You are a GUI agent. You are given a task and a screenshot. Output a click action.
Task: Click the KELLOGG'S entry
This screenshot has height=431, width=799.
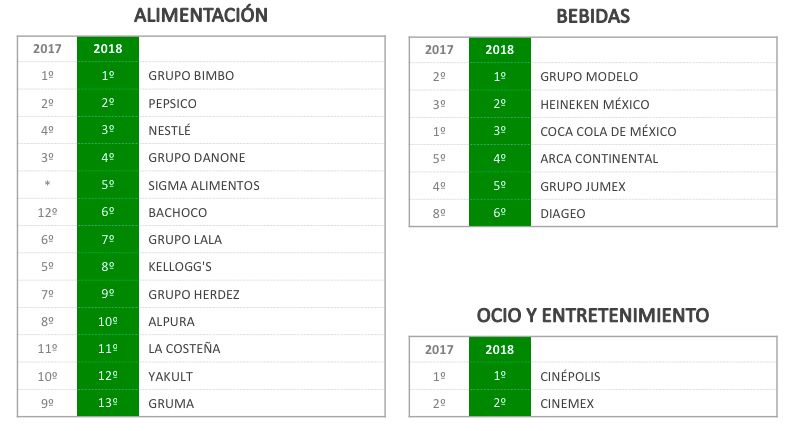(x=180, y=267)
